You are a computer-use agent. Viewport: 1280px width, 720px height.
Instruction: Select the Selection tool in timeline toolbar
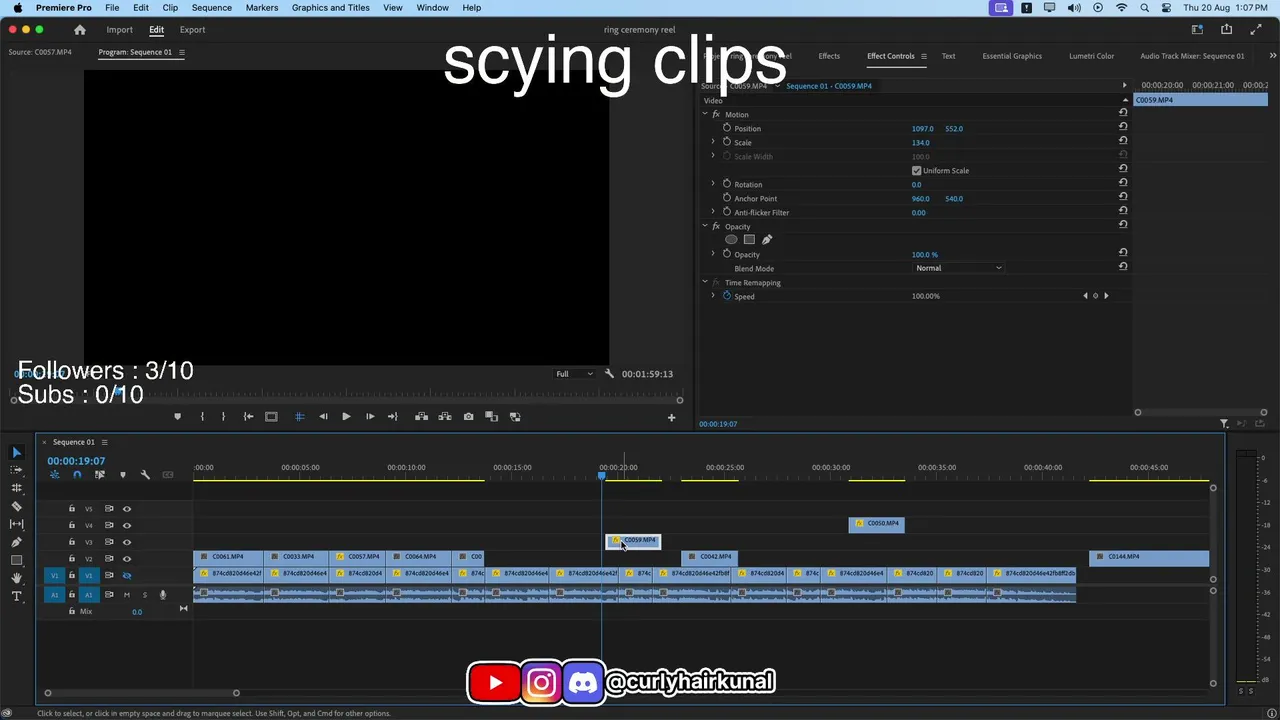click(16, 453)
